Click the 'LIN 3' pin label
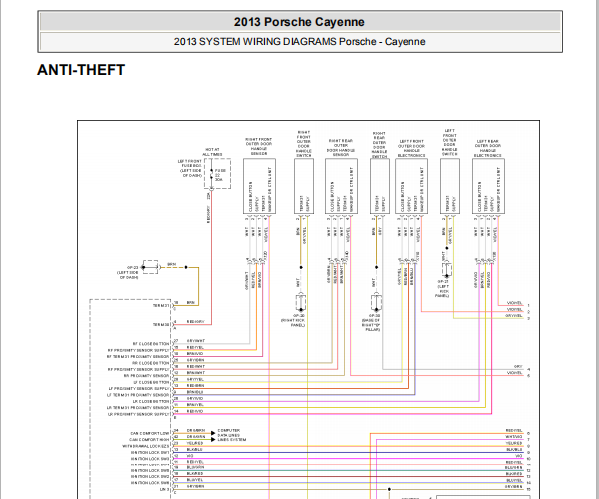The width and height of the screenshot is (599, 499). pos(164,489)
